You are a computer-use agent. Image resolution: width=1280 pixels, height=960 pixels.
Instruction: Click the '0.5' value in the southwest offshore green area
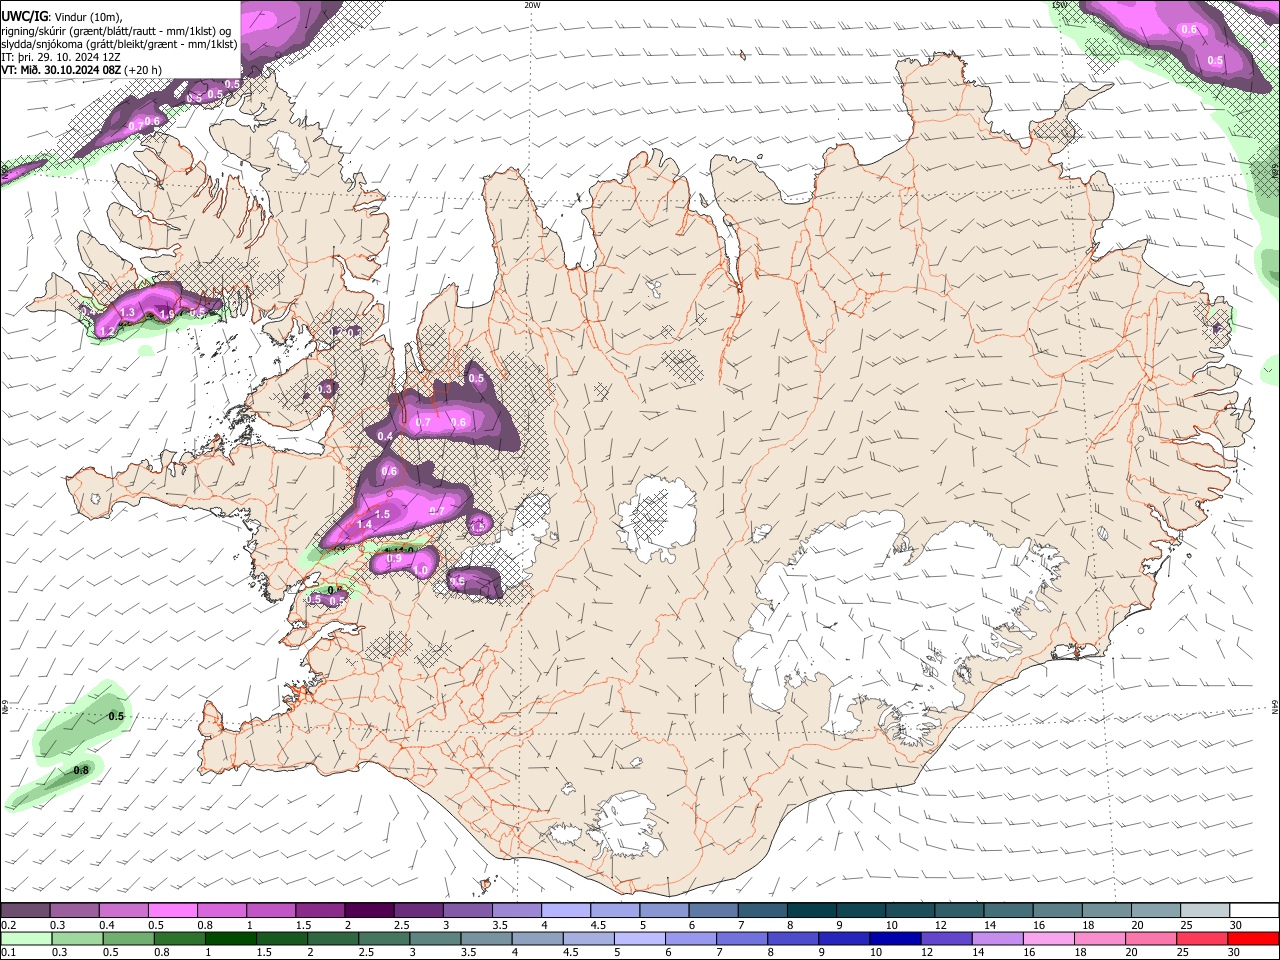tap(116, 717)
